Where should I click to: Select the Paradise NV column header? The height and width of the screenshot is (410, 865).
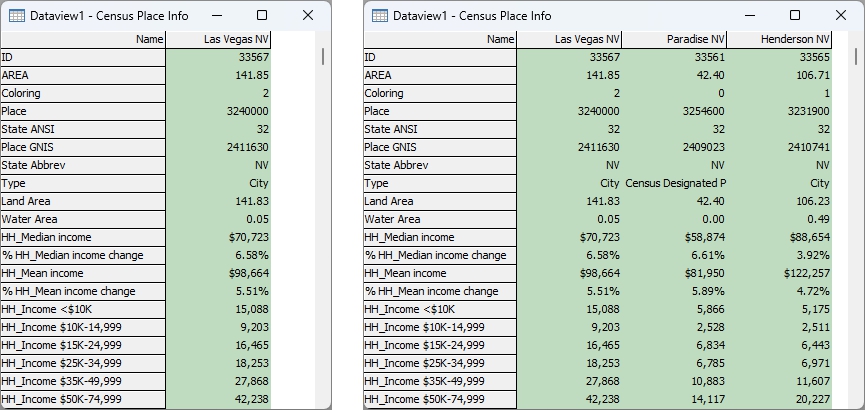(x=674, y=39)
